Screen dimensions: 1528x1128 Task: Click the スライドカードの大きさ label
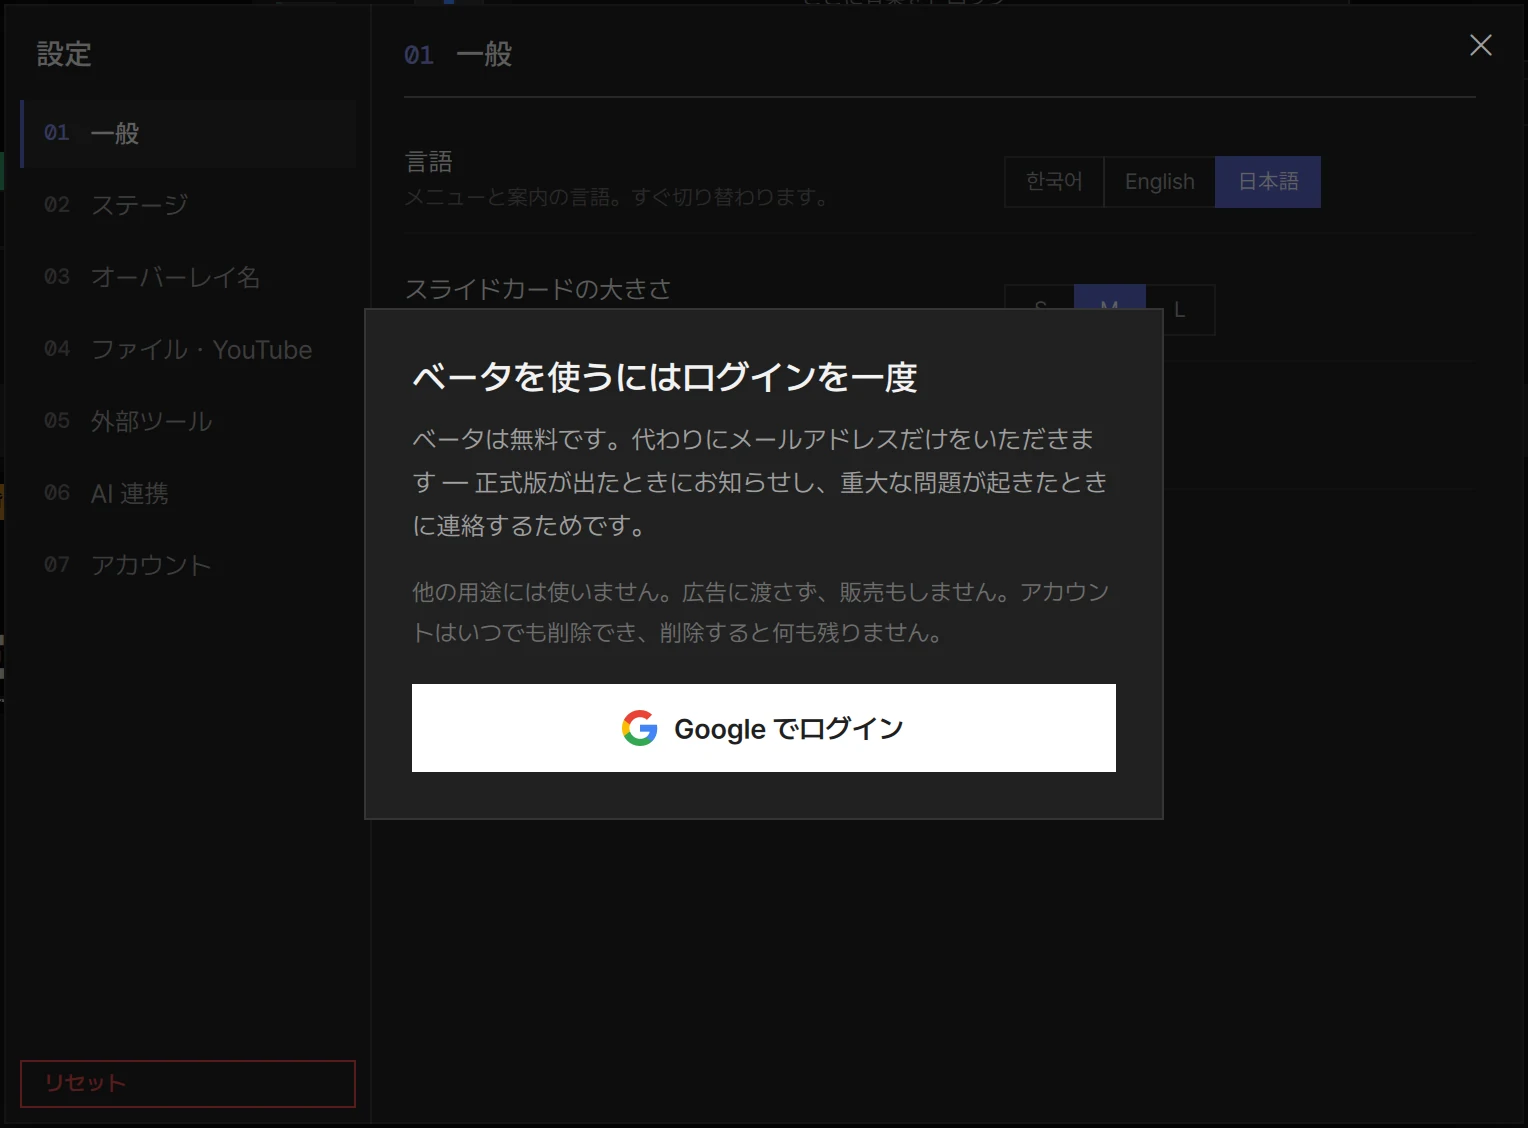(538, 289)
